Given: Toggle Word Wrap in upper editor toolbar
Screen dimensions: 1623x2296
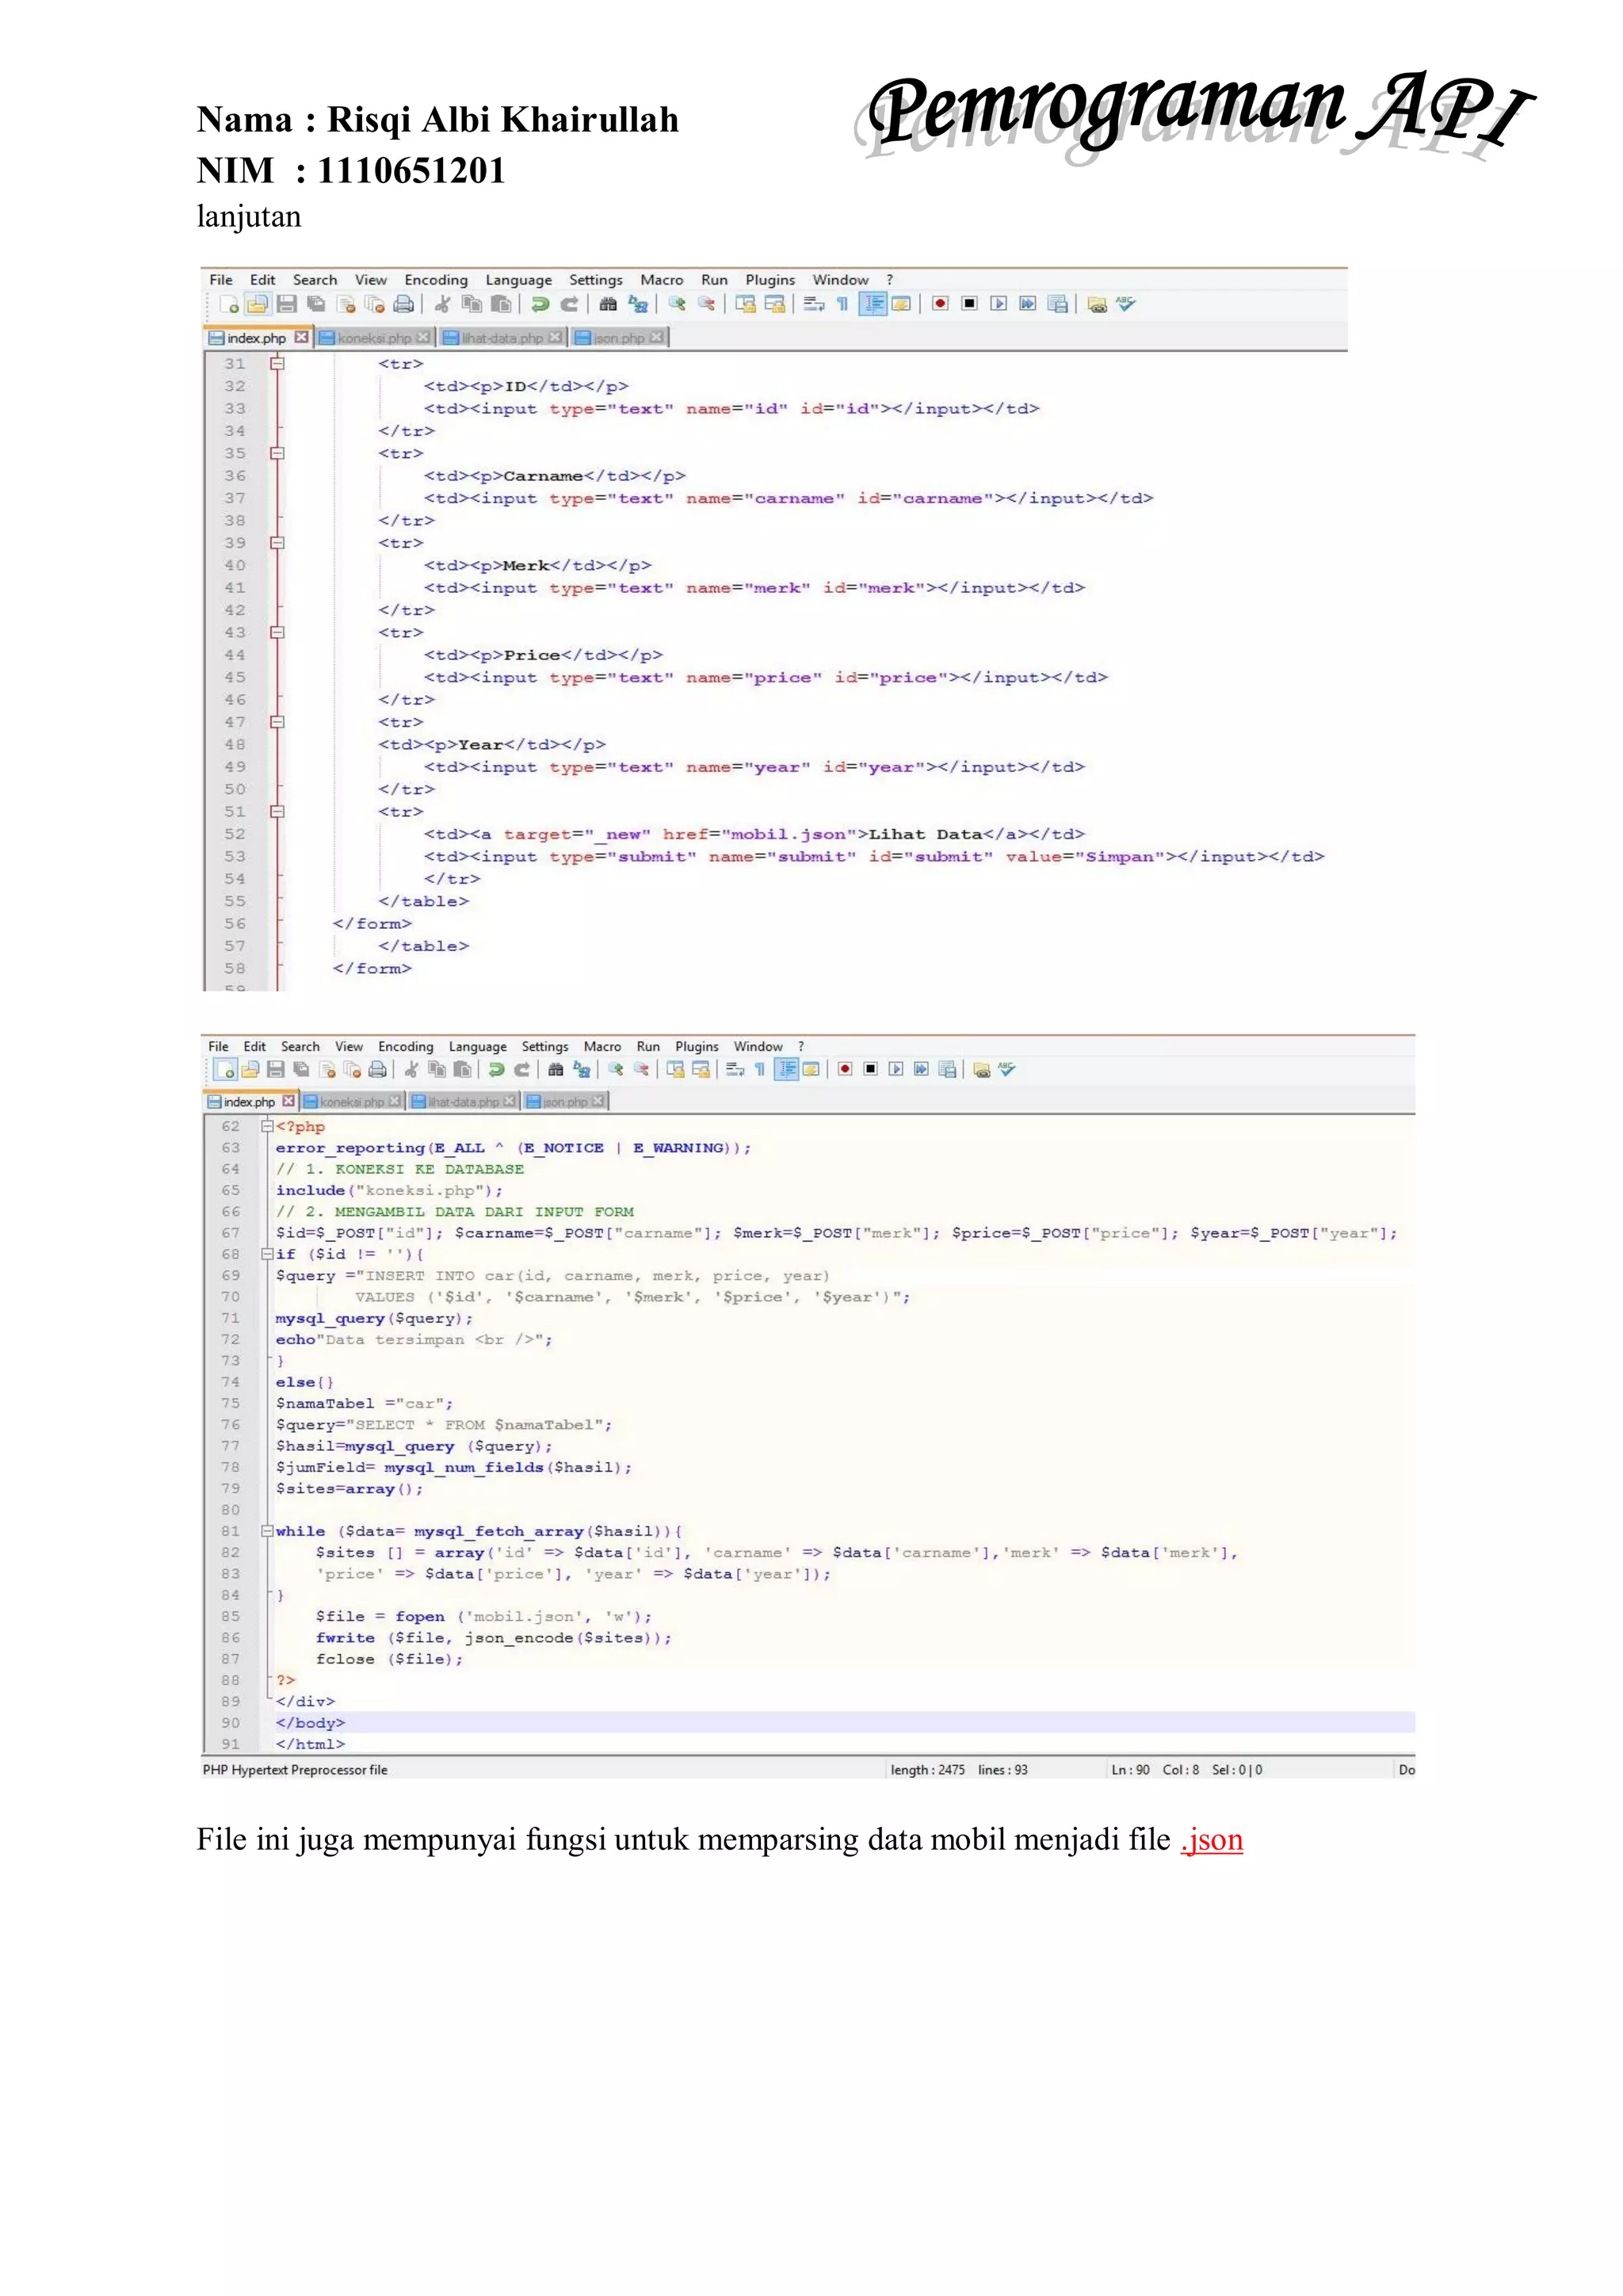Looking at the screenshot, I should click(813, 304).
